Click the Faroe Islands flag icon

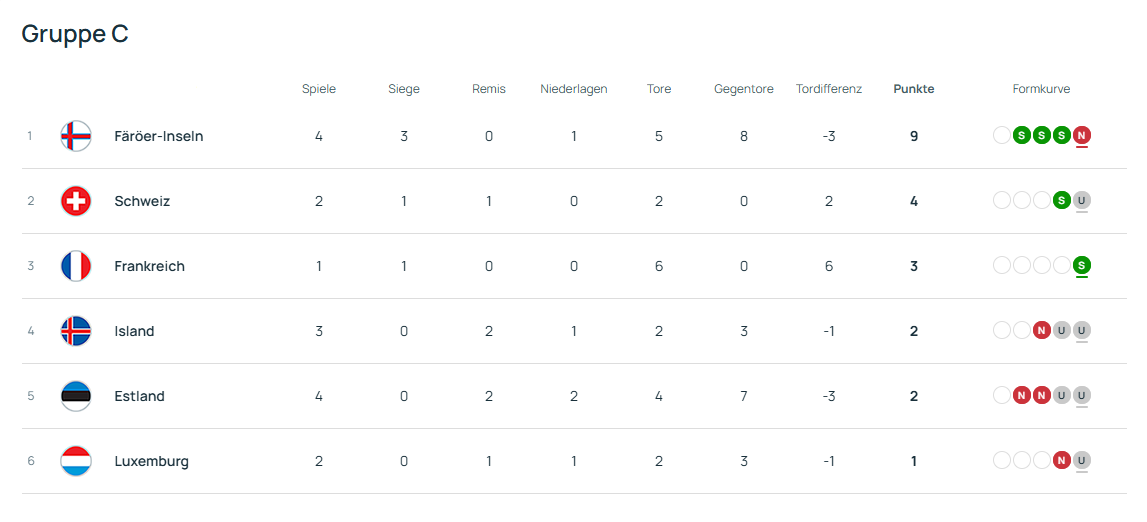coord(76,136)
